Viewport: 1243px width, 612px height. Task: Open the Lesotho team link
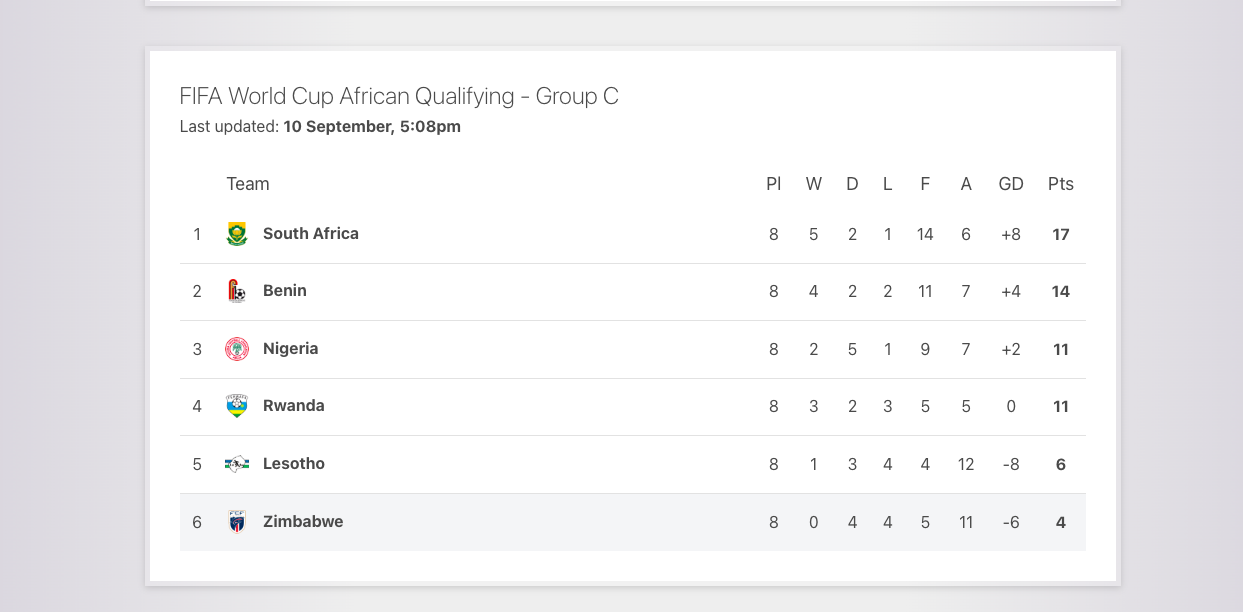(x=294, y=463)
